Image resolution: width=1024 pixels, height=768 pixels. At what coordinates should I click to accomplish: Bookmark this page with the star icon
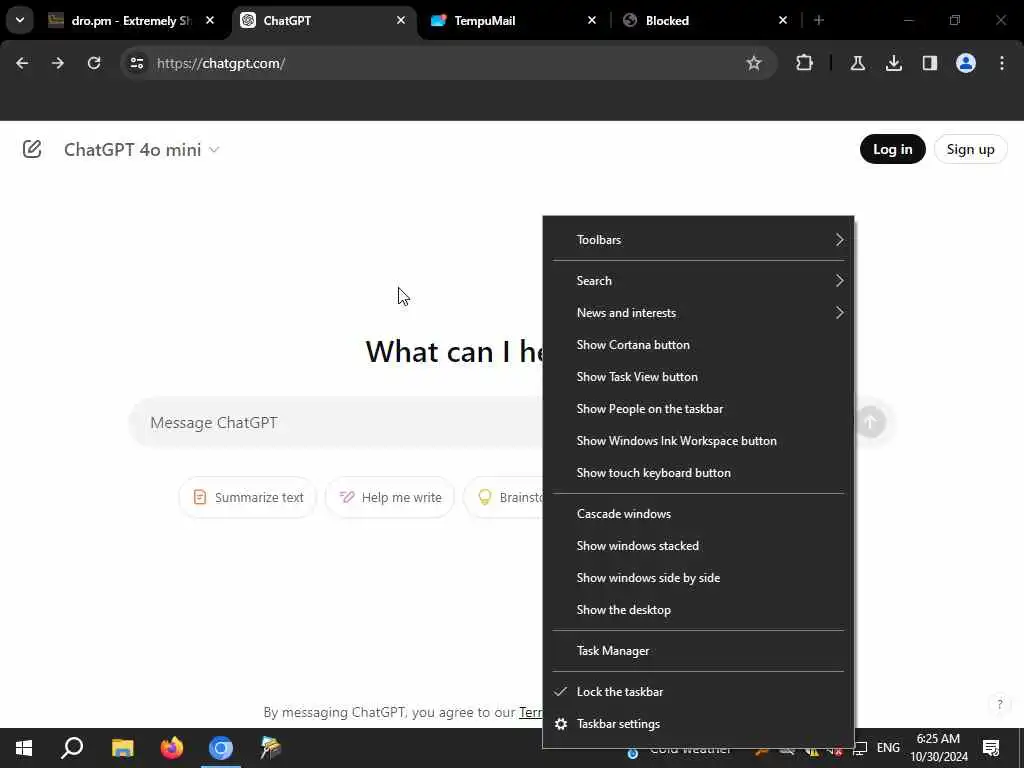(x=754, y=63)
